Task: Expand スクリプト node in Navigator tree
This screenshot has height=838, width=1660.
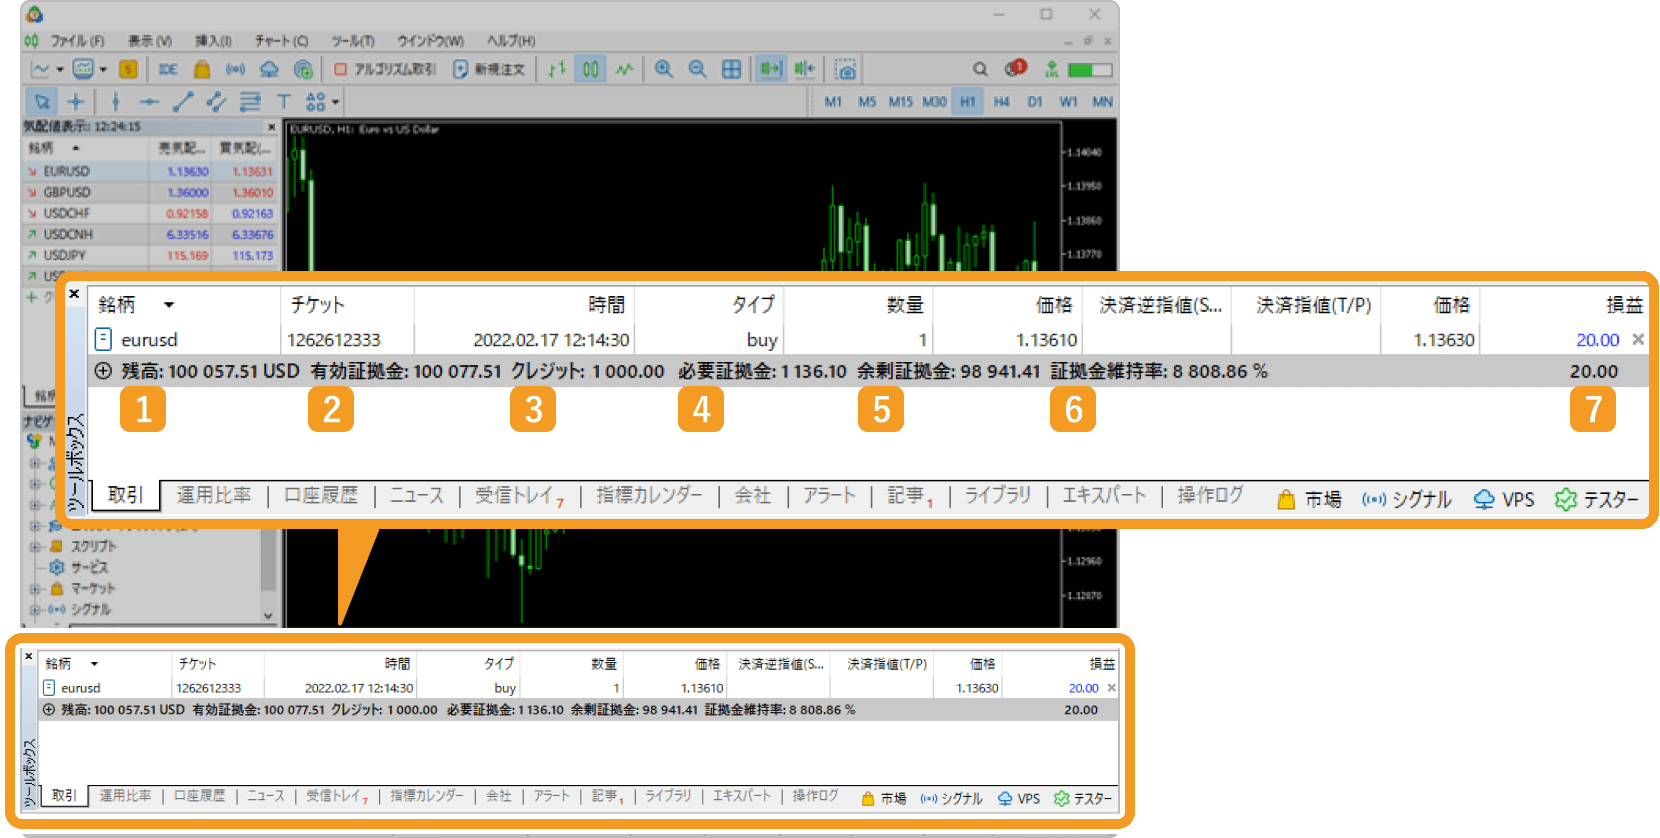Action: [36, 547]
